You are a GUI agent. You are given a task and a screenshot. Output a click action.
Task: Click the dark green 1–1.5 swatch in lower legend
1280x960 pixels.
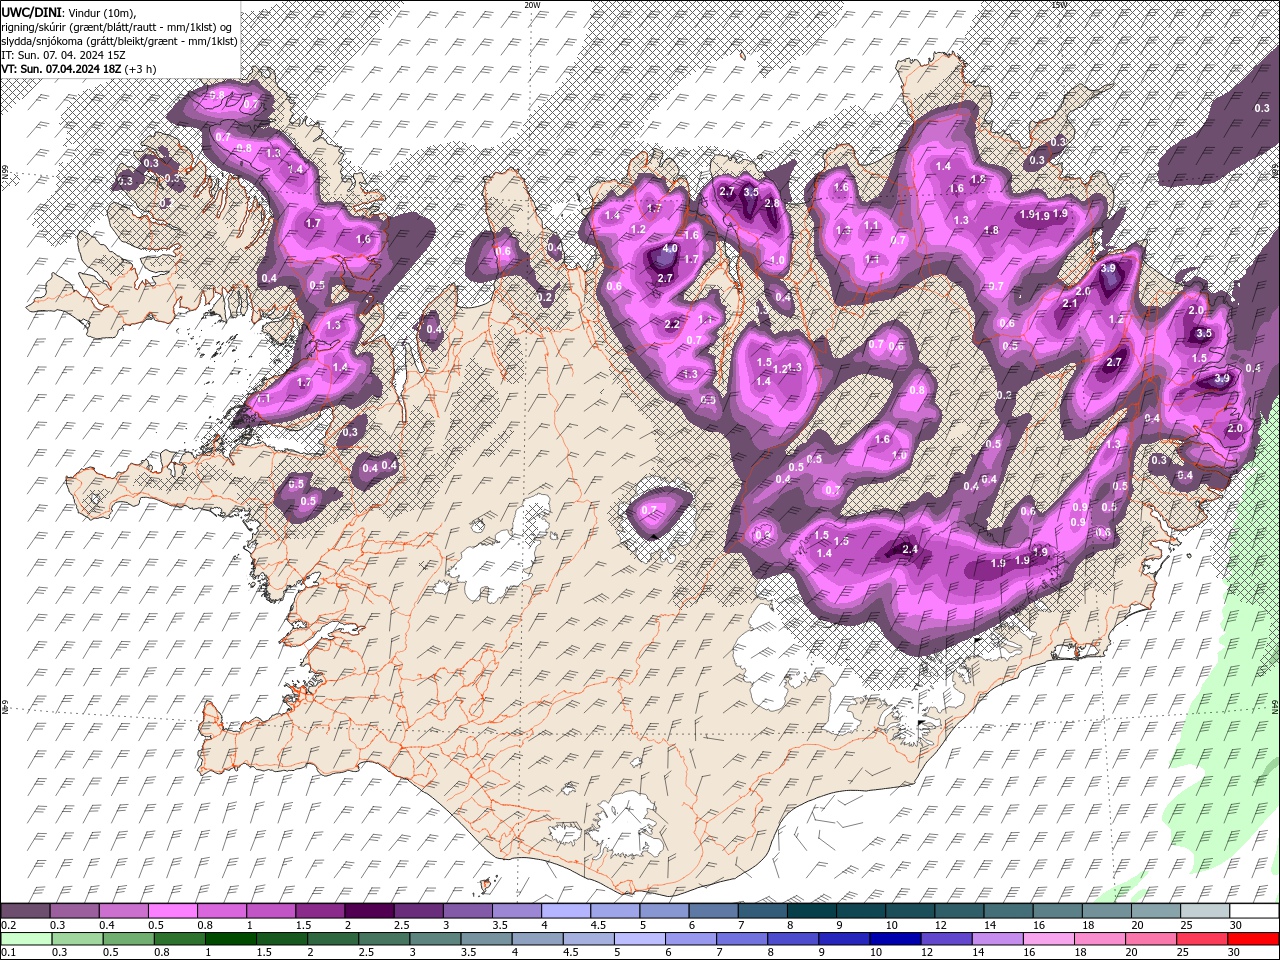[x=231, y=939]
